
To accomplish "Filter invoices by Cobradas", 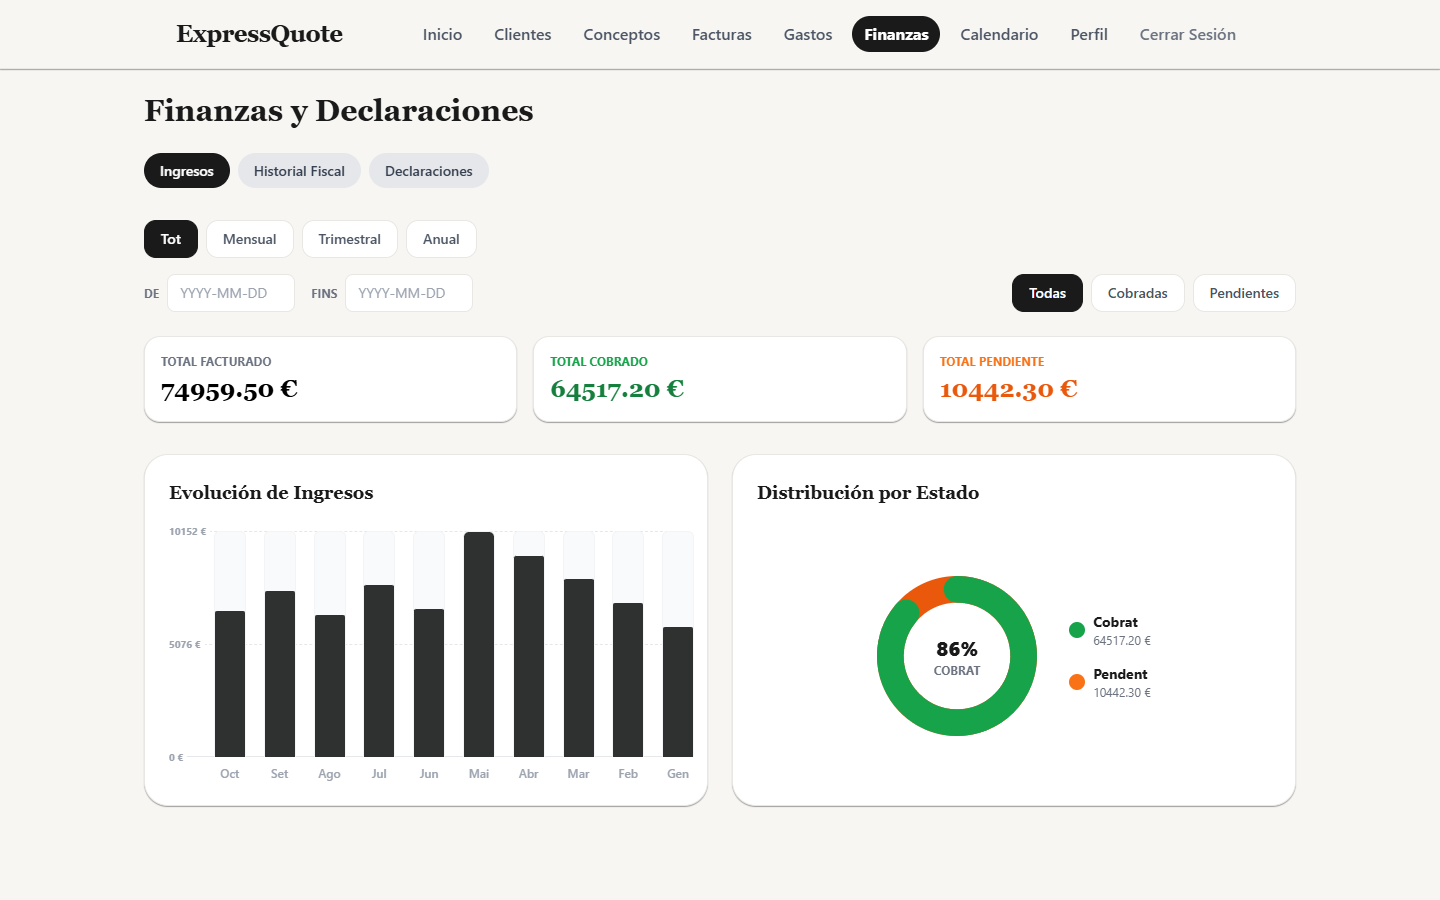I will 1137,293.
